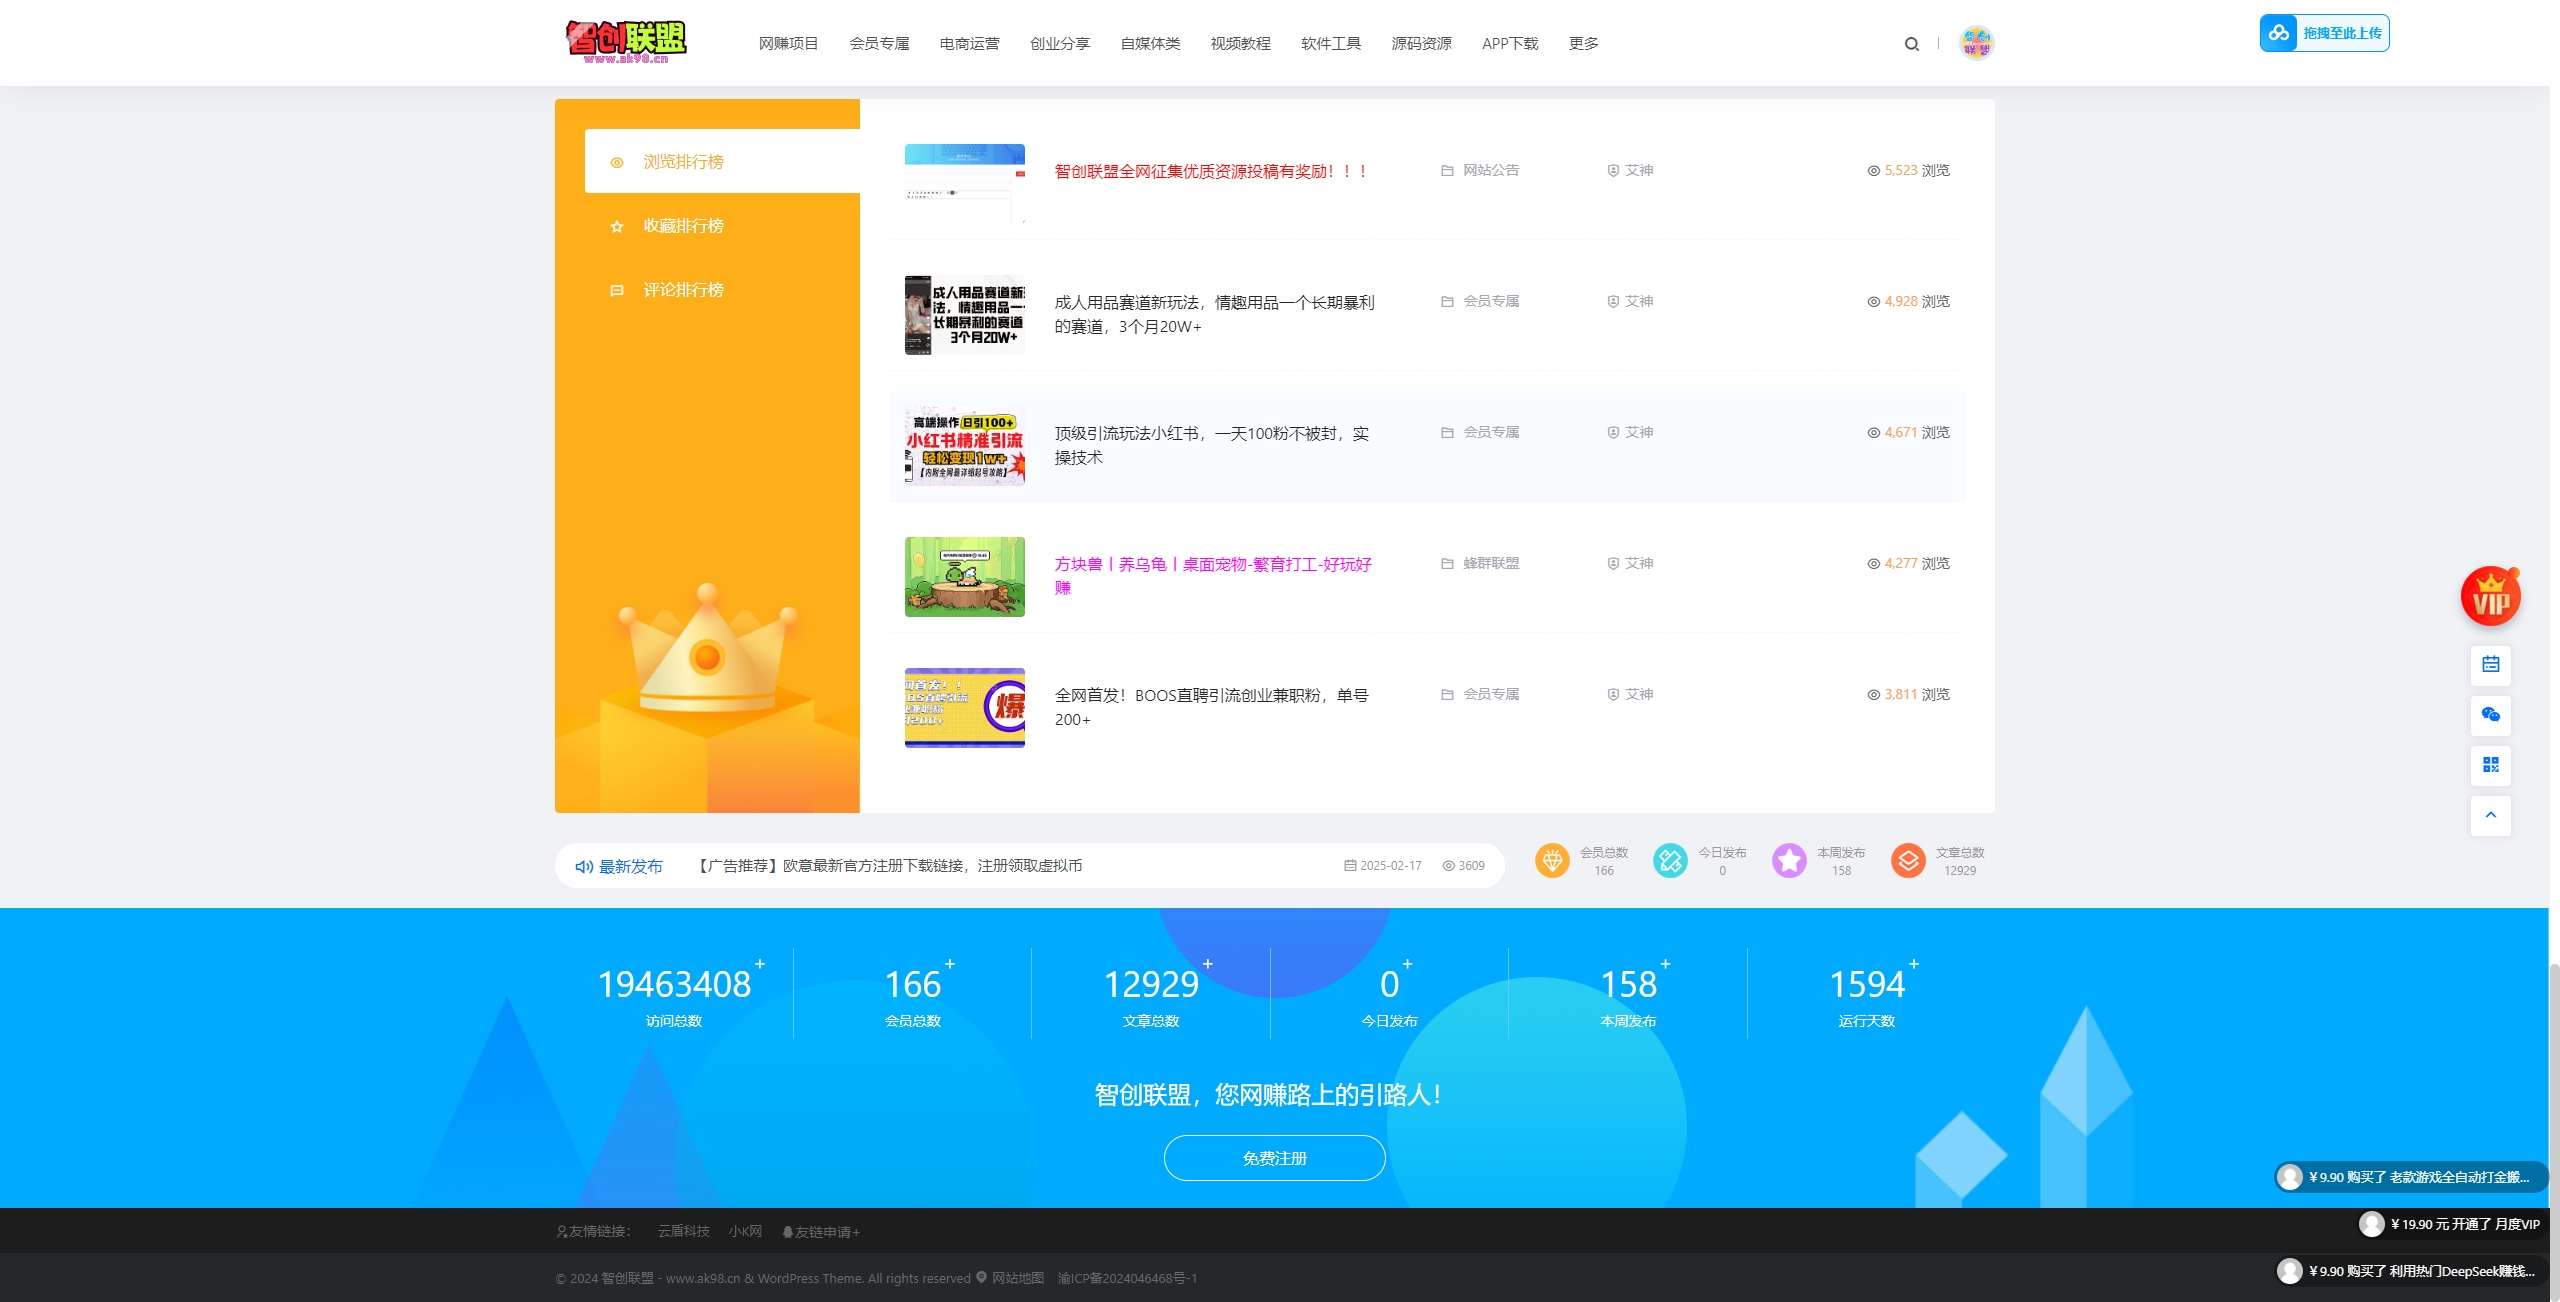The width and height of the screenshot is (2560, 1302).
Task: Open the user avatar in the top bar
Action: coord(1977,42)
